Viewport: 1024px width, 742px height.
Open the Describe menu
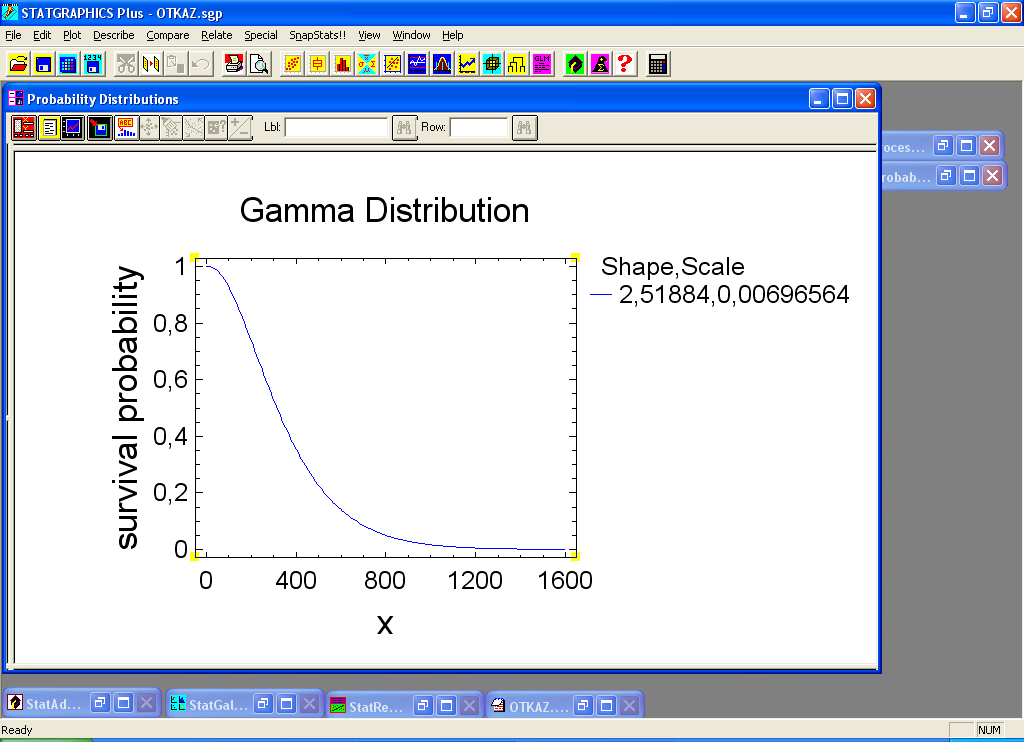click(114, 35)
